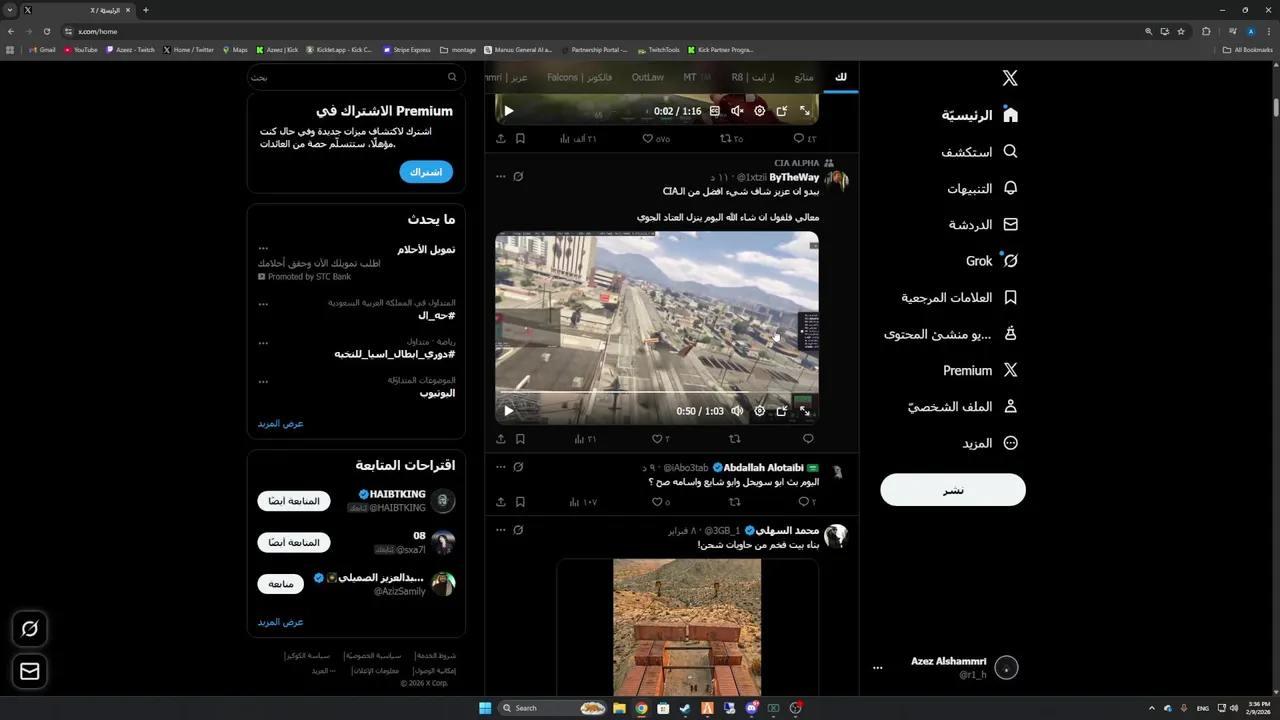Expand more follow suggestions list

[x=280, y=622]
